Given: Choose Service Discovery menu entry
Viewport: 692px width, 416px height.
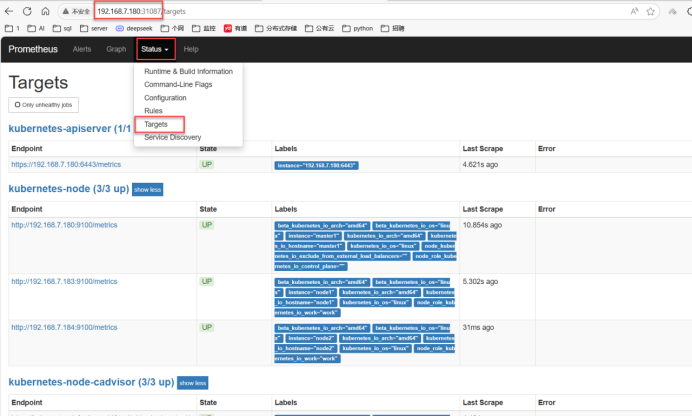Looking at the screenshot, I should pyautogui.click(x=172, y=137).
